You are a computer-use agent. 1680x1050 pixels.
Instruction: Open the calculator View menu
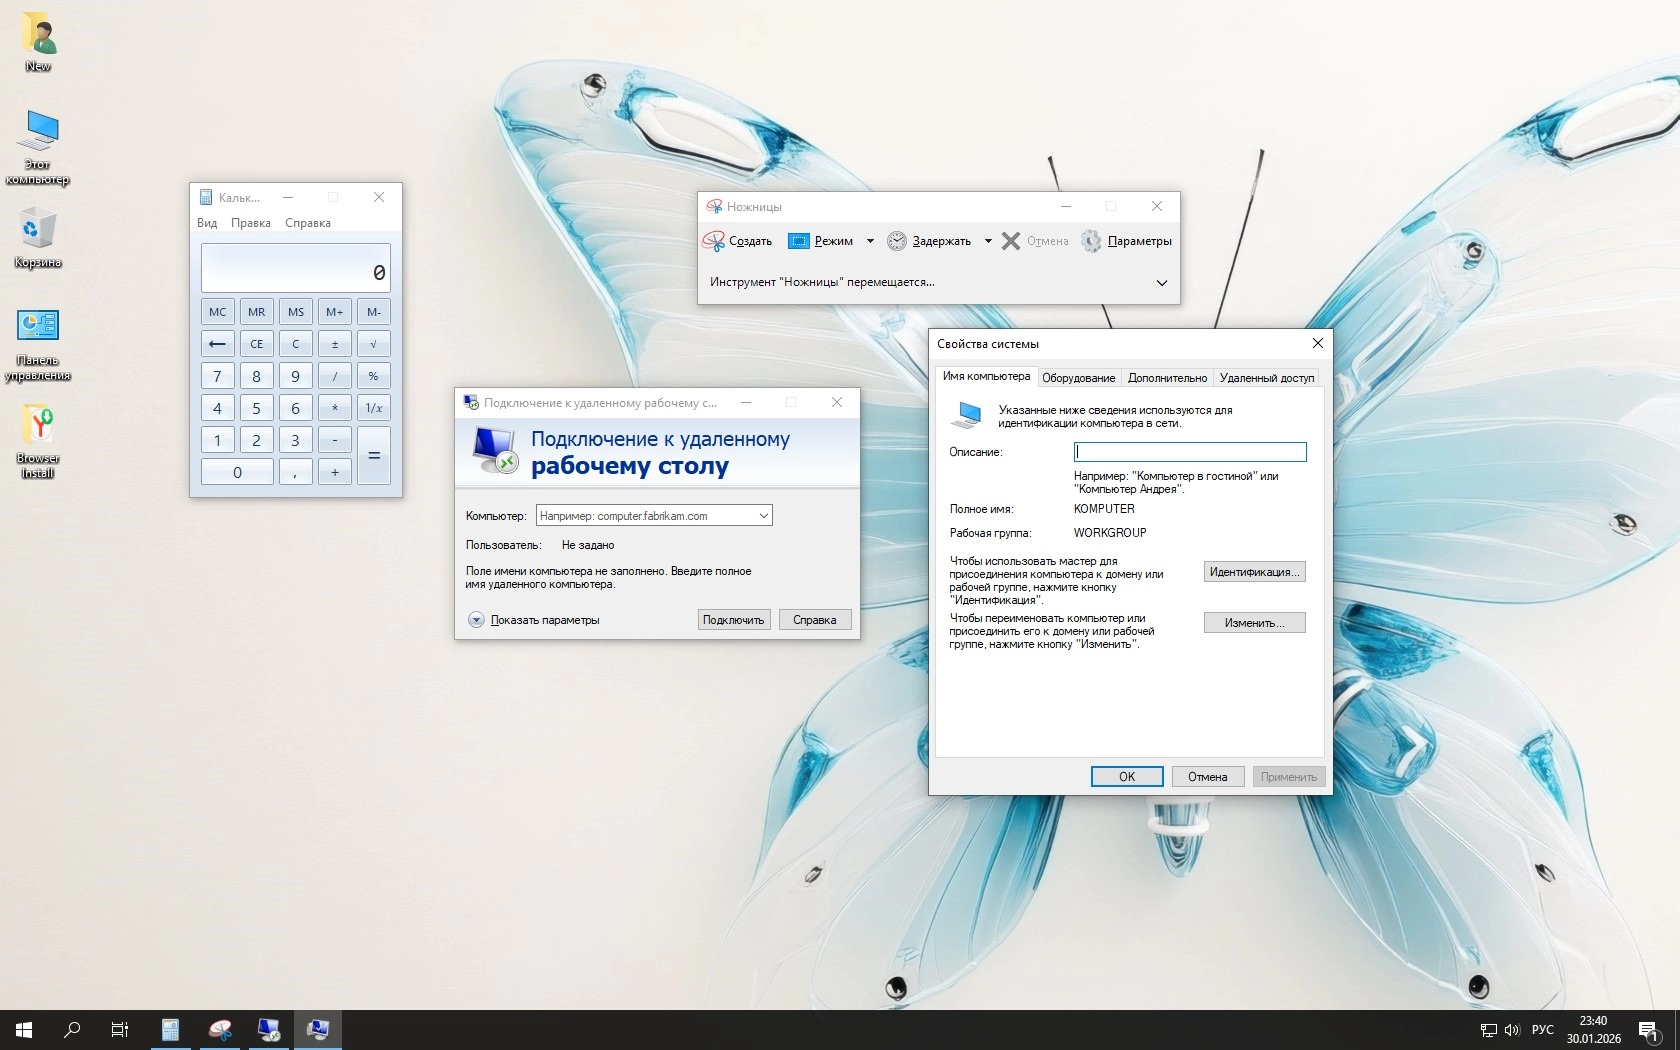tap(207, 223)
